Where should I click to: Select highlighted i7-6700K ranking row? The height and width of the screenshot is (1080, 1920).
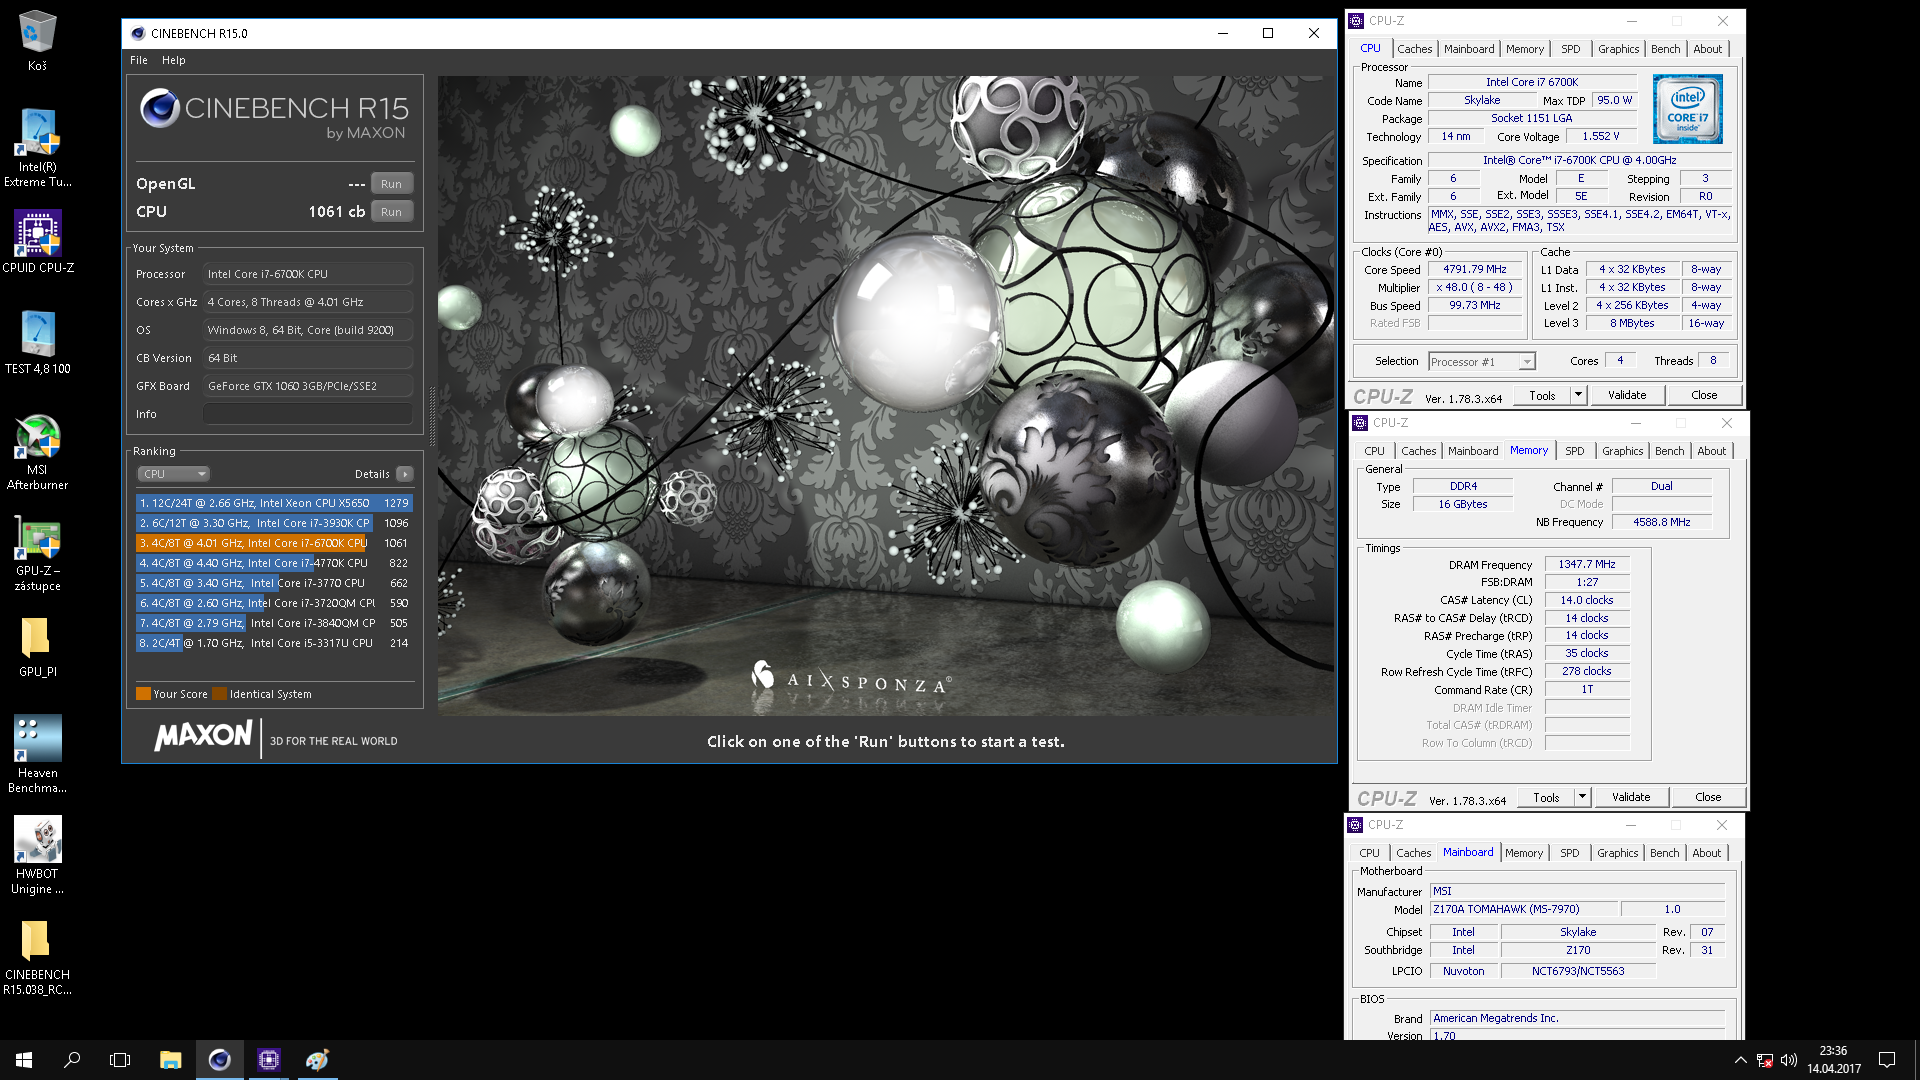tap(274, 543)
